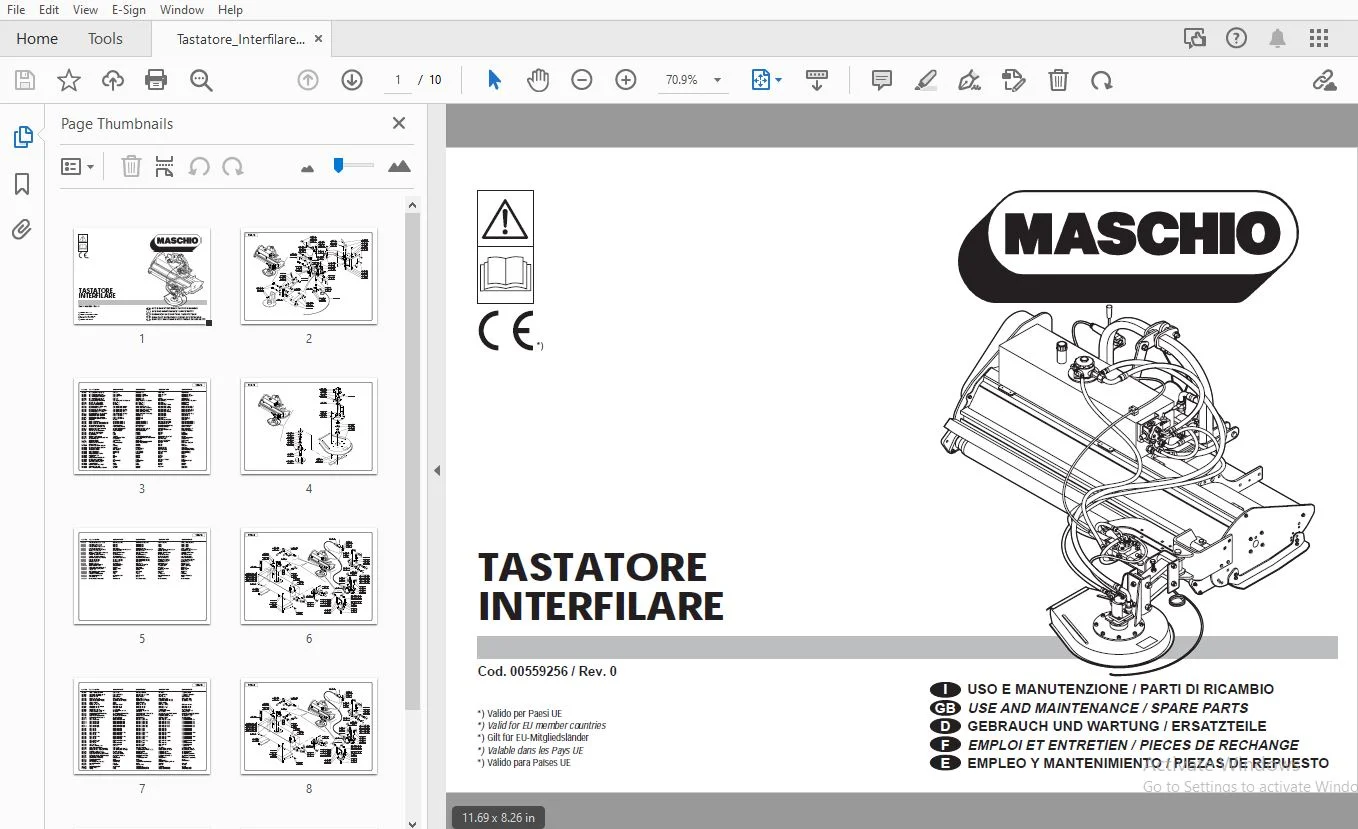Select the page 7 thumbnail

(x=142, y=726)
